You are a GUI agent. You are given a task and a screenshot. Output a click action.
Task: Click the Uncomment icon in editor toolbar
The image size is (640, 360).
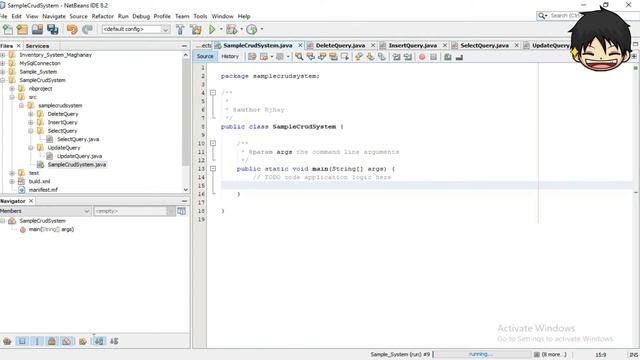pyautogui.click(x=459, y=57)
